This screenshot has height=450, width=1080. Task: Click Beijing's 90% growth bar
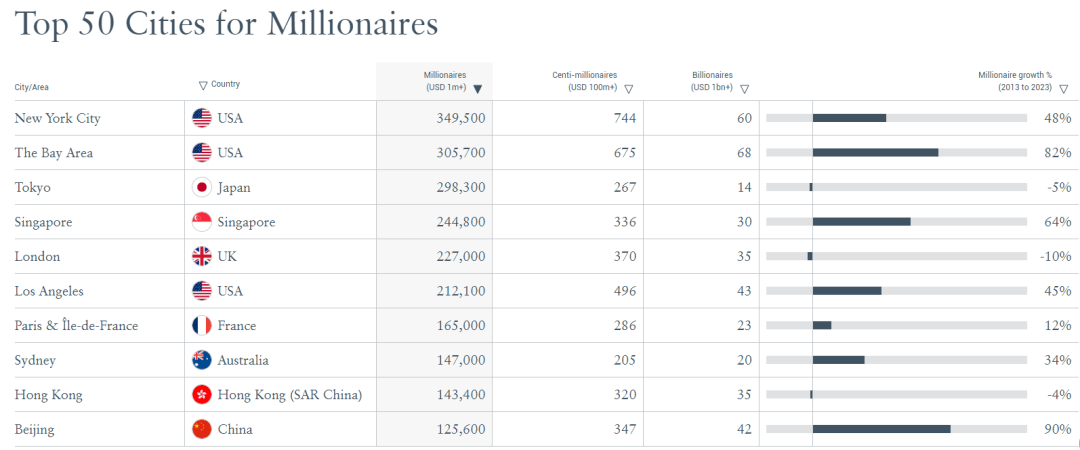tap(881, 429)
